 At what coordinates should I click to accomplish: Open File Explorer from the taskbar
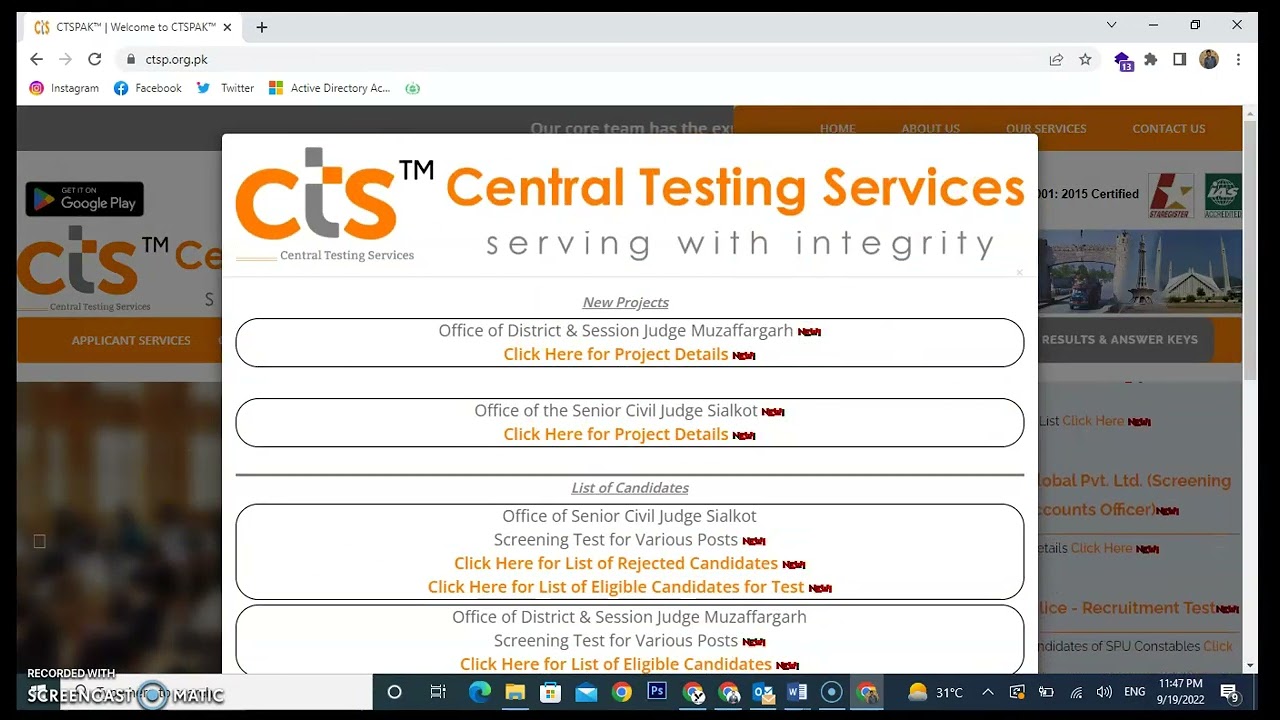pos(515,692)
